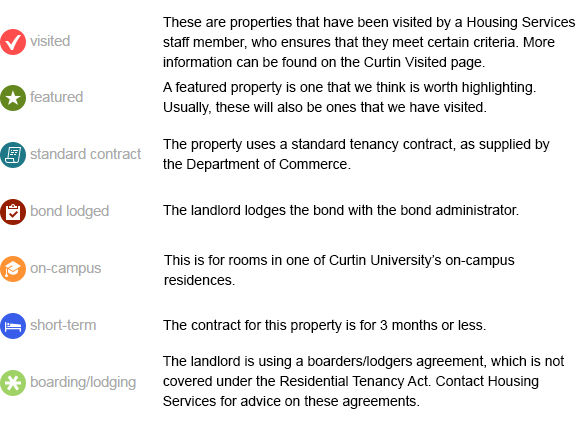Select the light green boarding/lodging asterisk icon

coord(13,383)
